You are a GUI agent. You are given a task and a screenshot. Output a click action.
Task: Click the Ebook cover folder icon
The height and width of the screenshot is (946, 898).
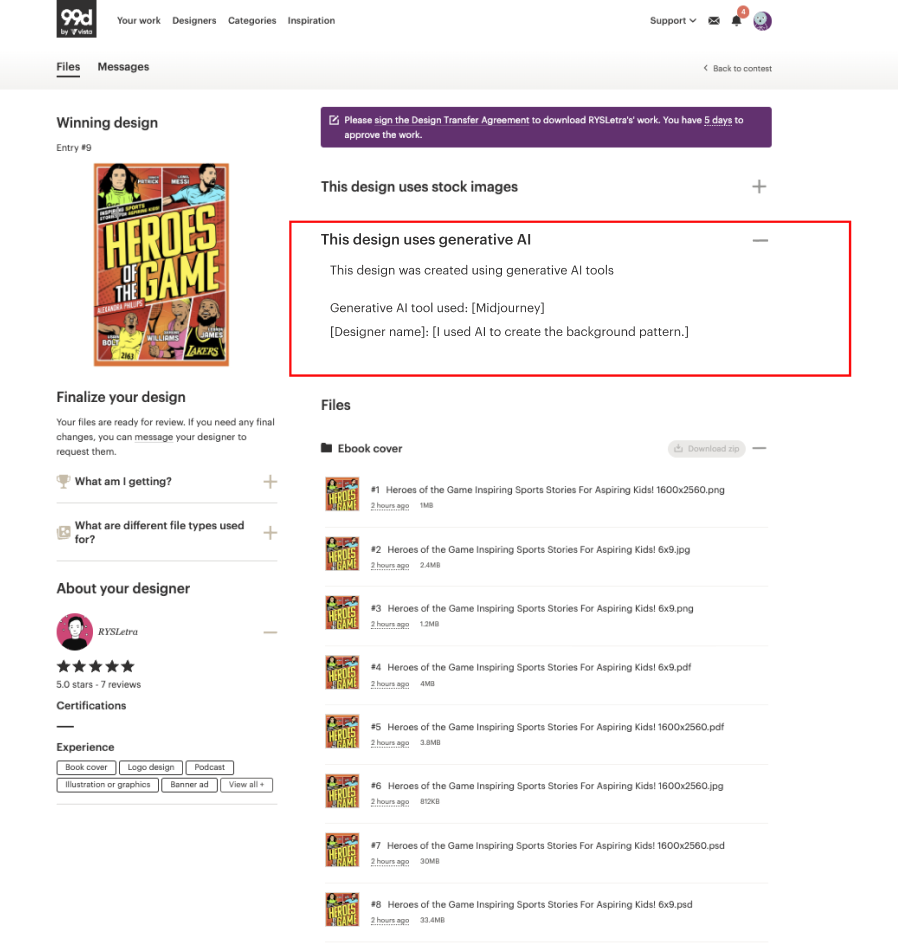click(326, 448)
